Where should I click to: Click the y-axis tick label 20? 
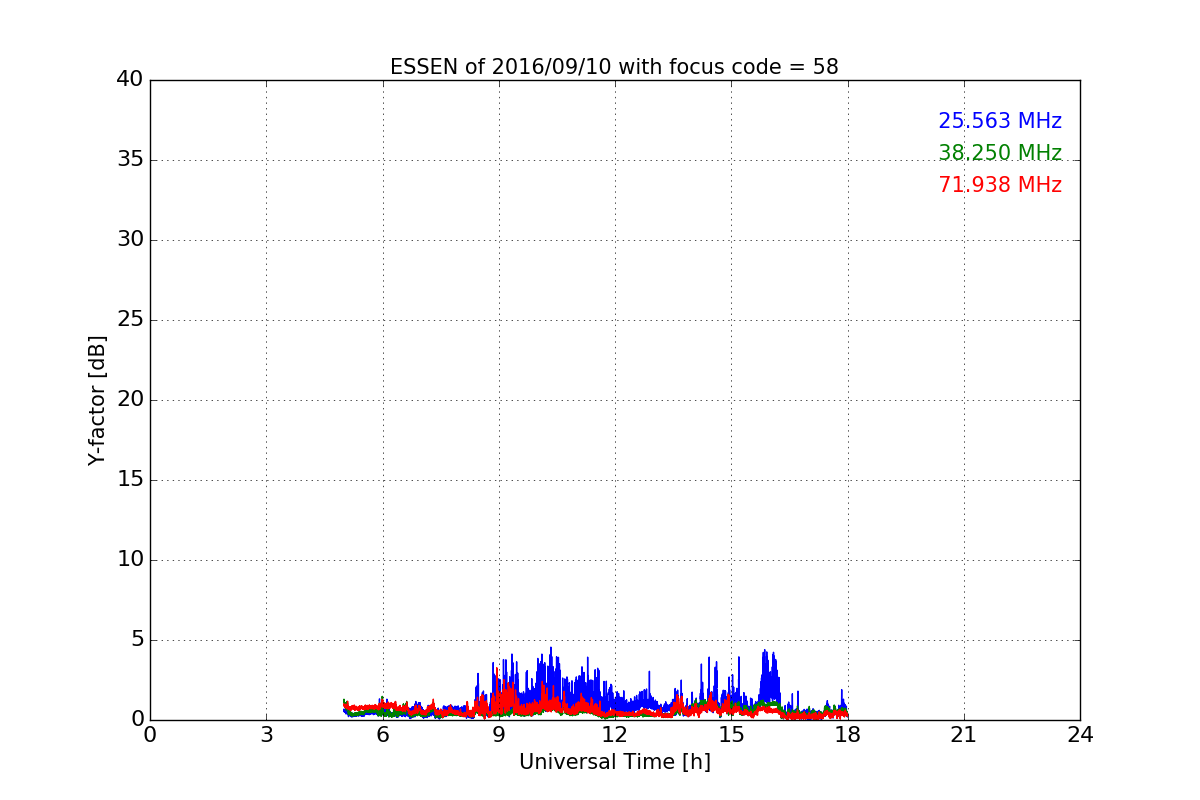point(130,400)
